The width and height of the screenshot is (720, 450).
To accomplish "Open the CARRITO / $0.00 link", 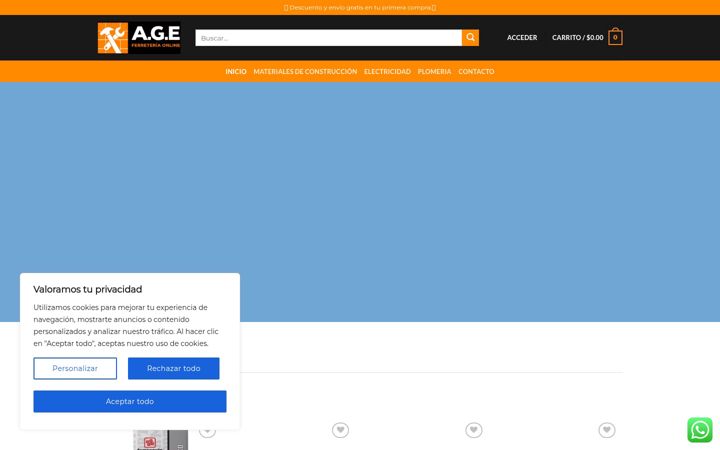I will (578, 38).
